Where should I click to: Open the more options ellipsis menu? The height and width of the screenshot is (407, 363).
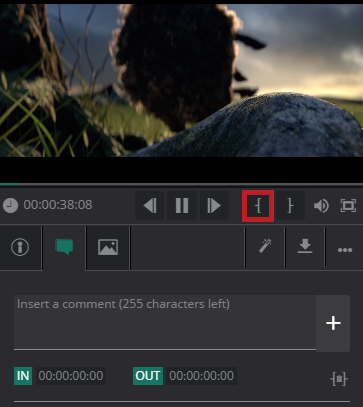[x=345, y=249]
